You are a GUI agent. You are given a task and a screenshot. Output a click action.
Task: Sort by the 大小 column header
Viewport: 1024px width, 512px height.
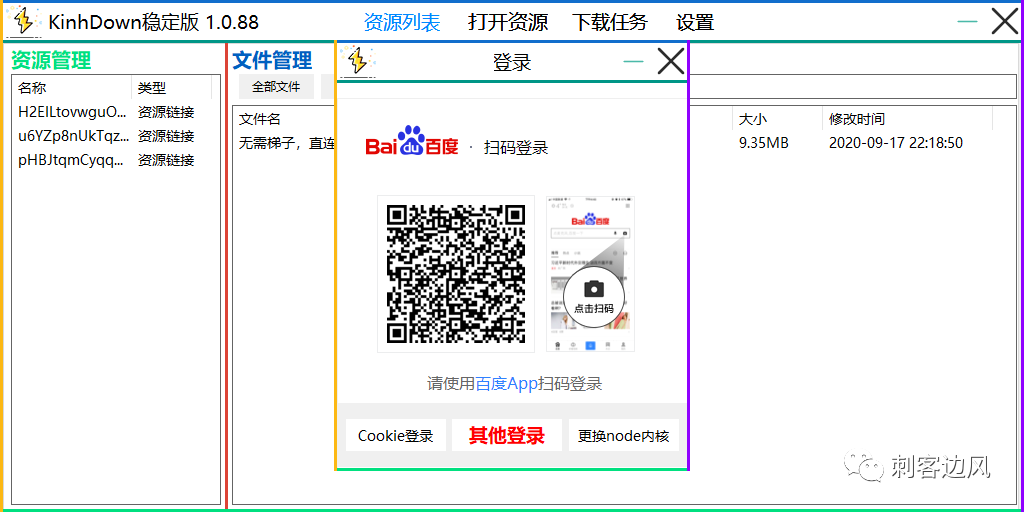coord(776,119)
